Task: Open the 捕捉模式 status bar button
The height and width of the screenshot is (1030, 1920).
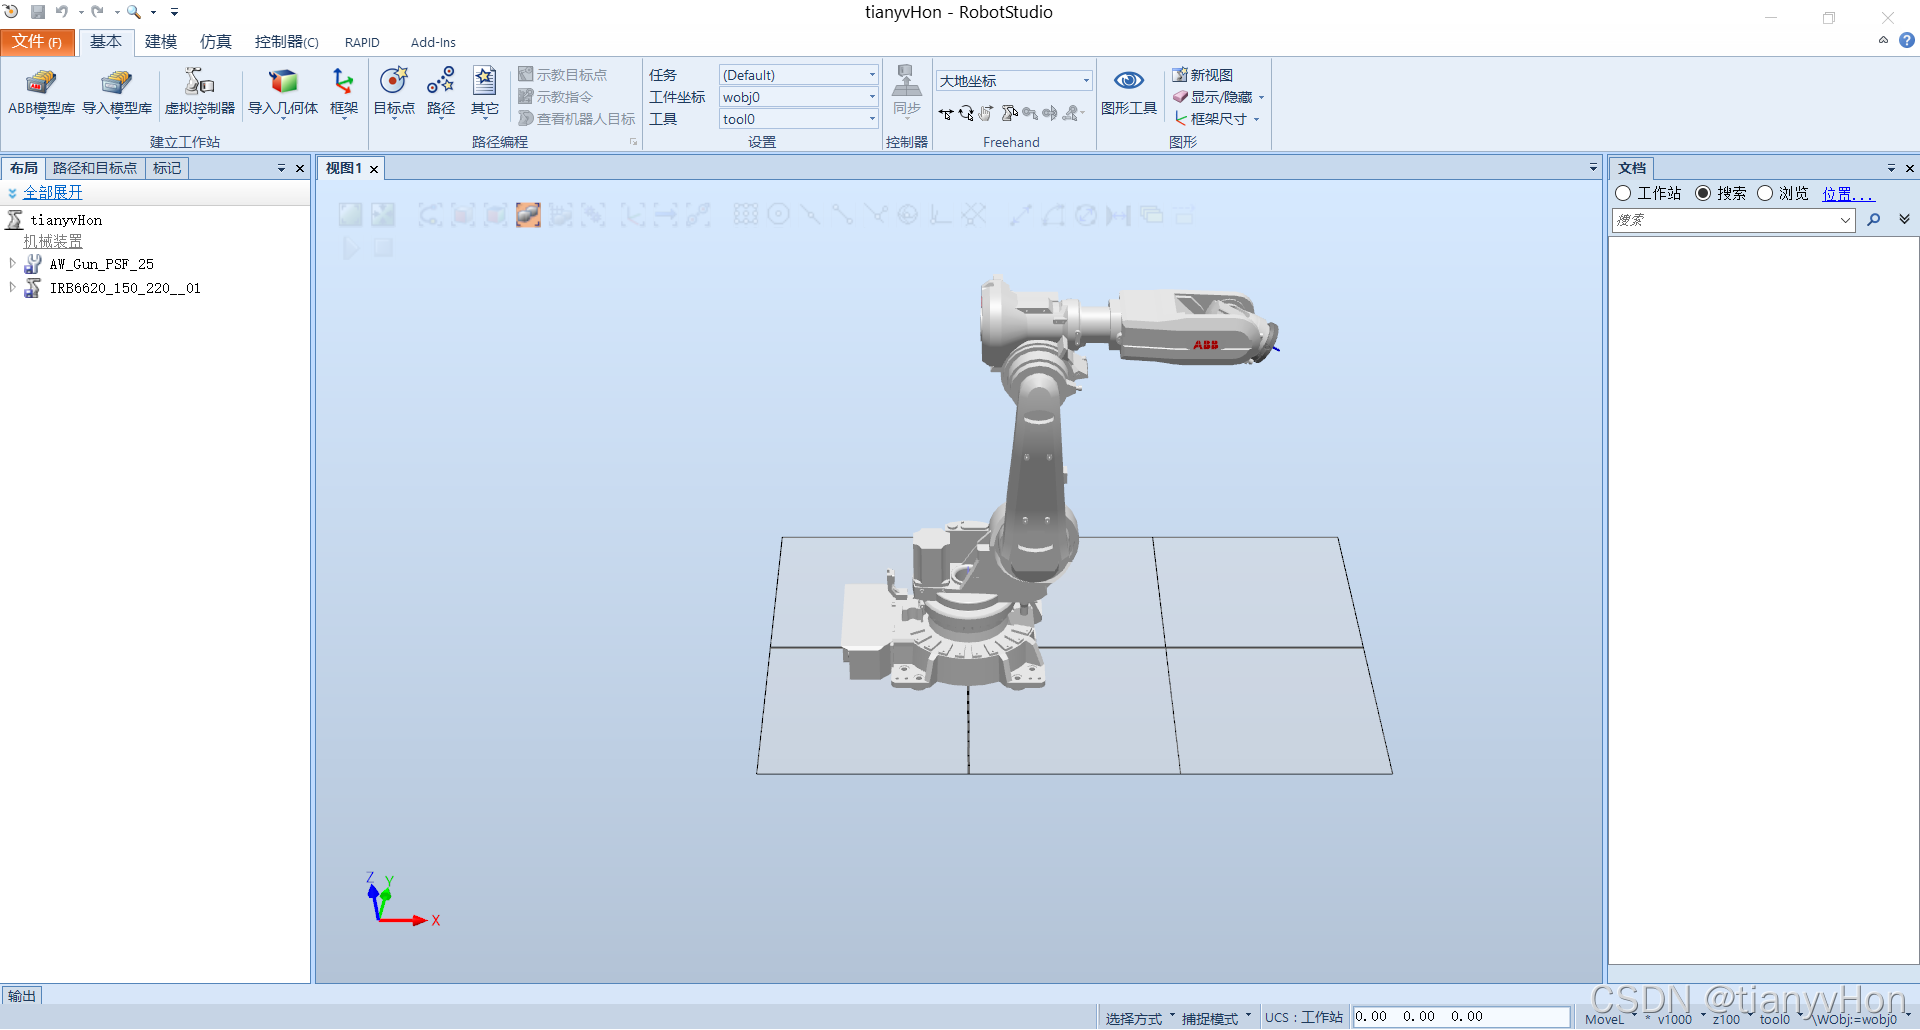Action: coord(1216,1018)
